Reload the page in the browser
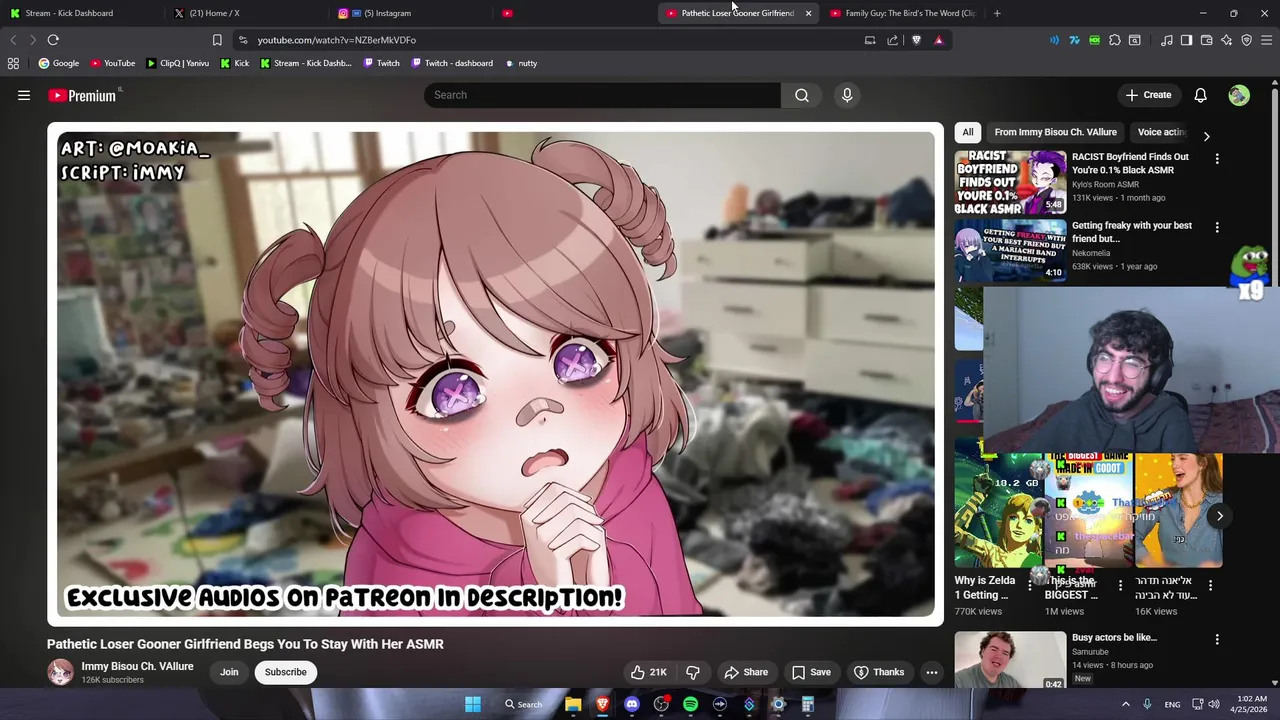The width and height of the screenshot is (1280, 720). [x=53, y=40]
